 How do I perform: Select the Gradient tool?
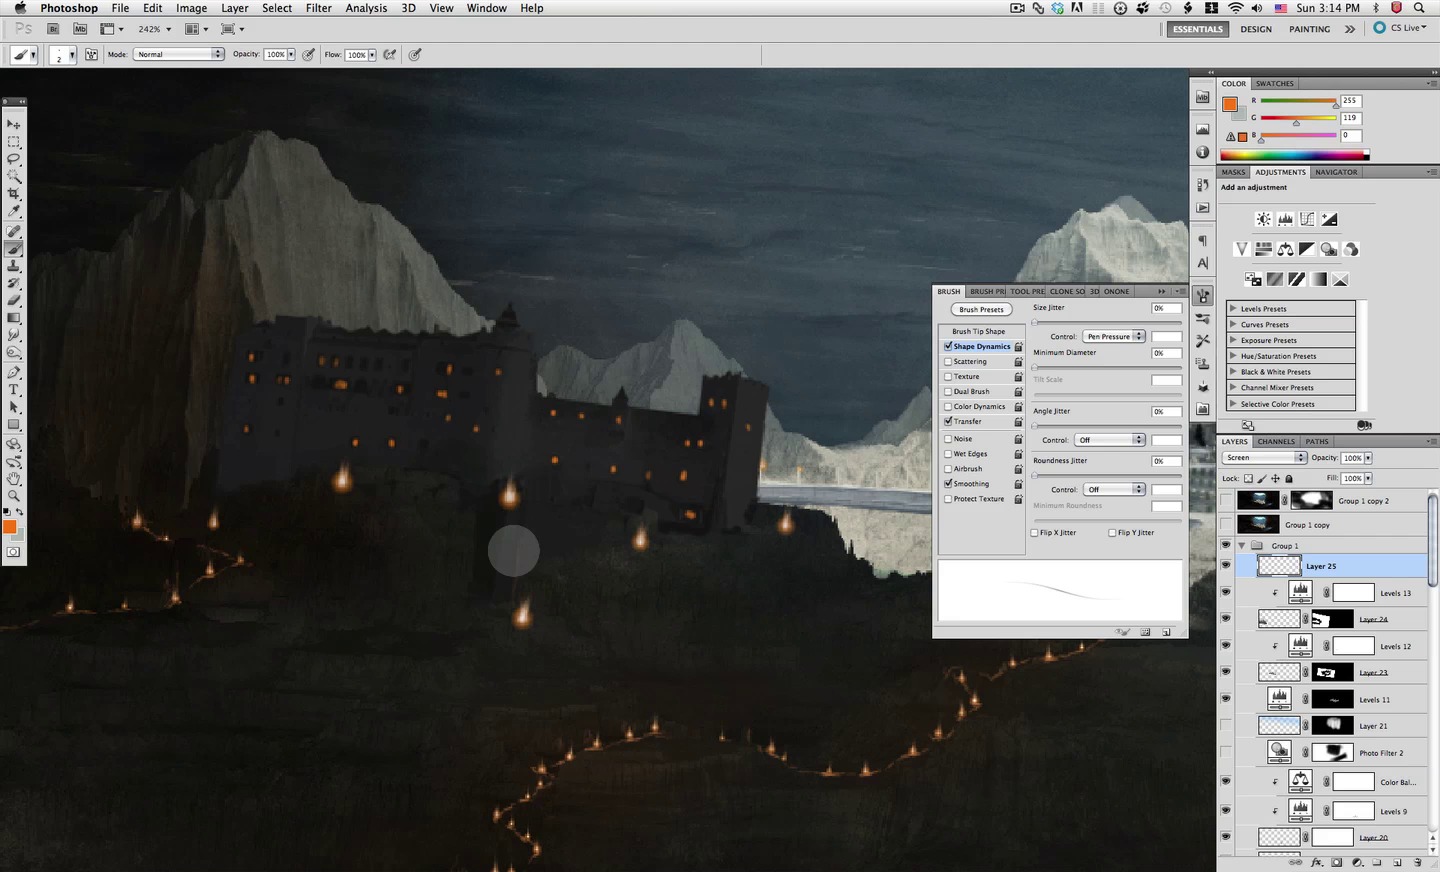click(x=14, y=318)
